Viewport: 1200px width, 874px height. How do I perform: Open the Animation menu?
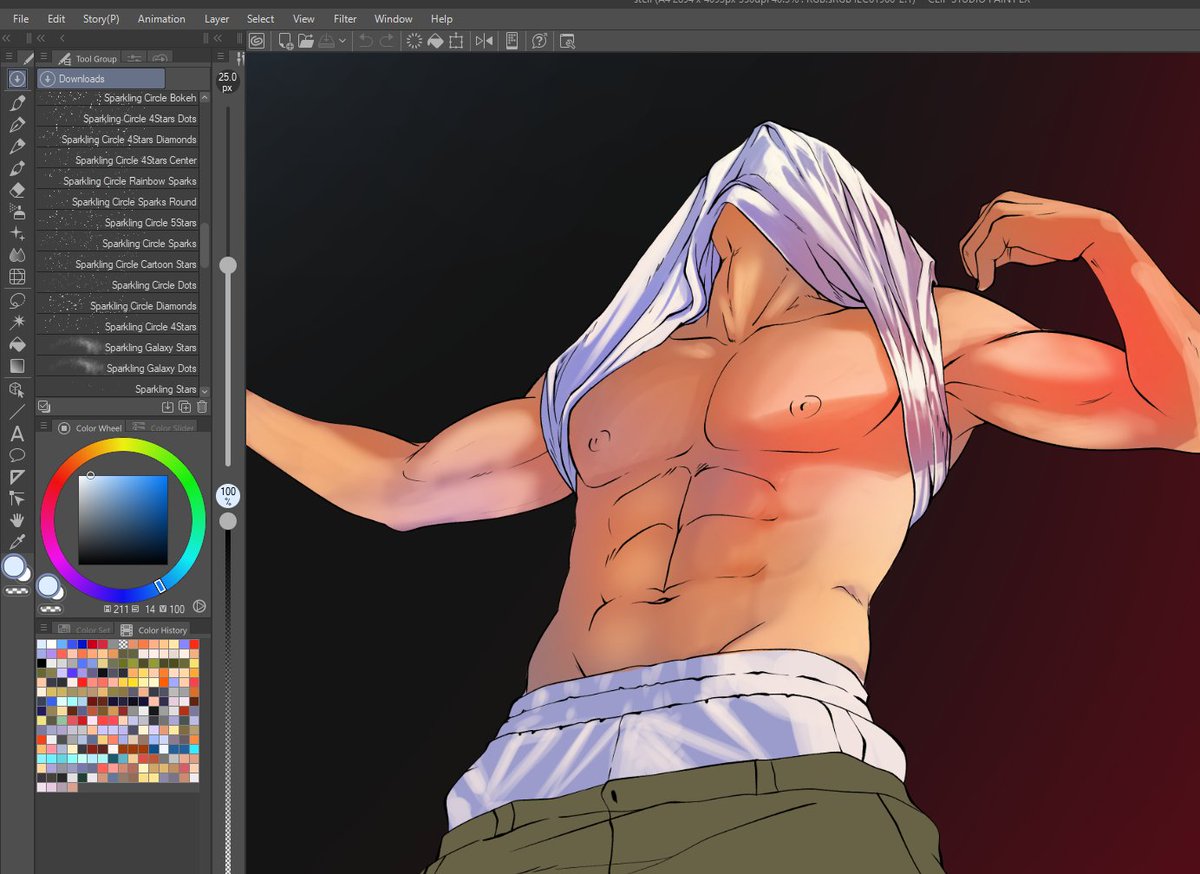pyautogui.click(x=161, y=19)
